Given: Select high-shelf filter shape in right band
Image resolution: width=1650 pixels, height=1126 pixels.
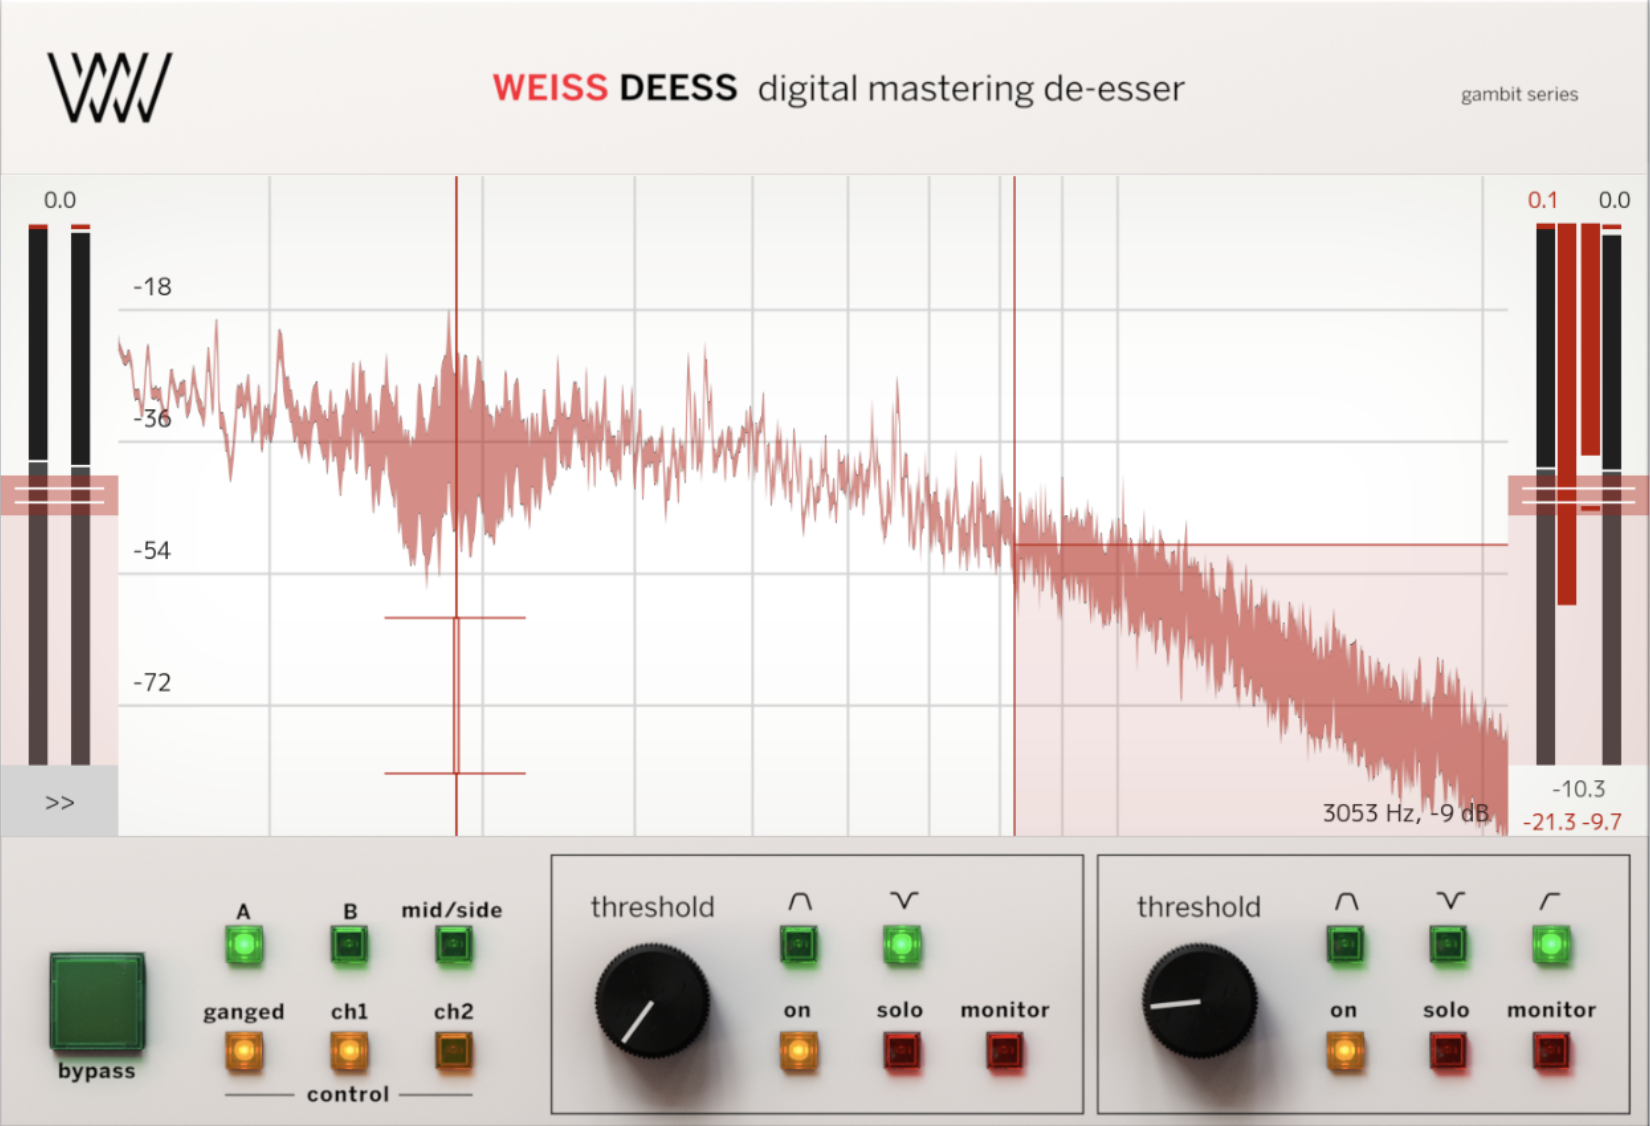Looking at the screenshot, I should [x=1551, y=944].
